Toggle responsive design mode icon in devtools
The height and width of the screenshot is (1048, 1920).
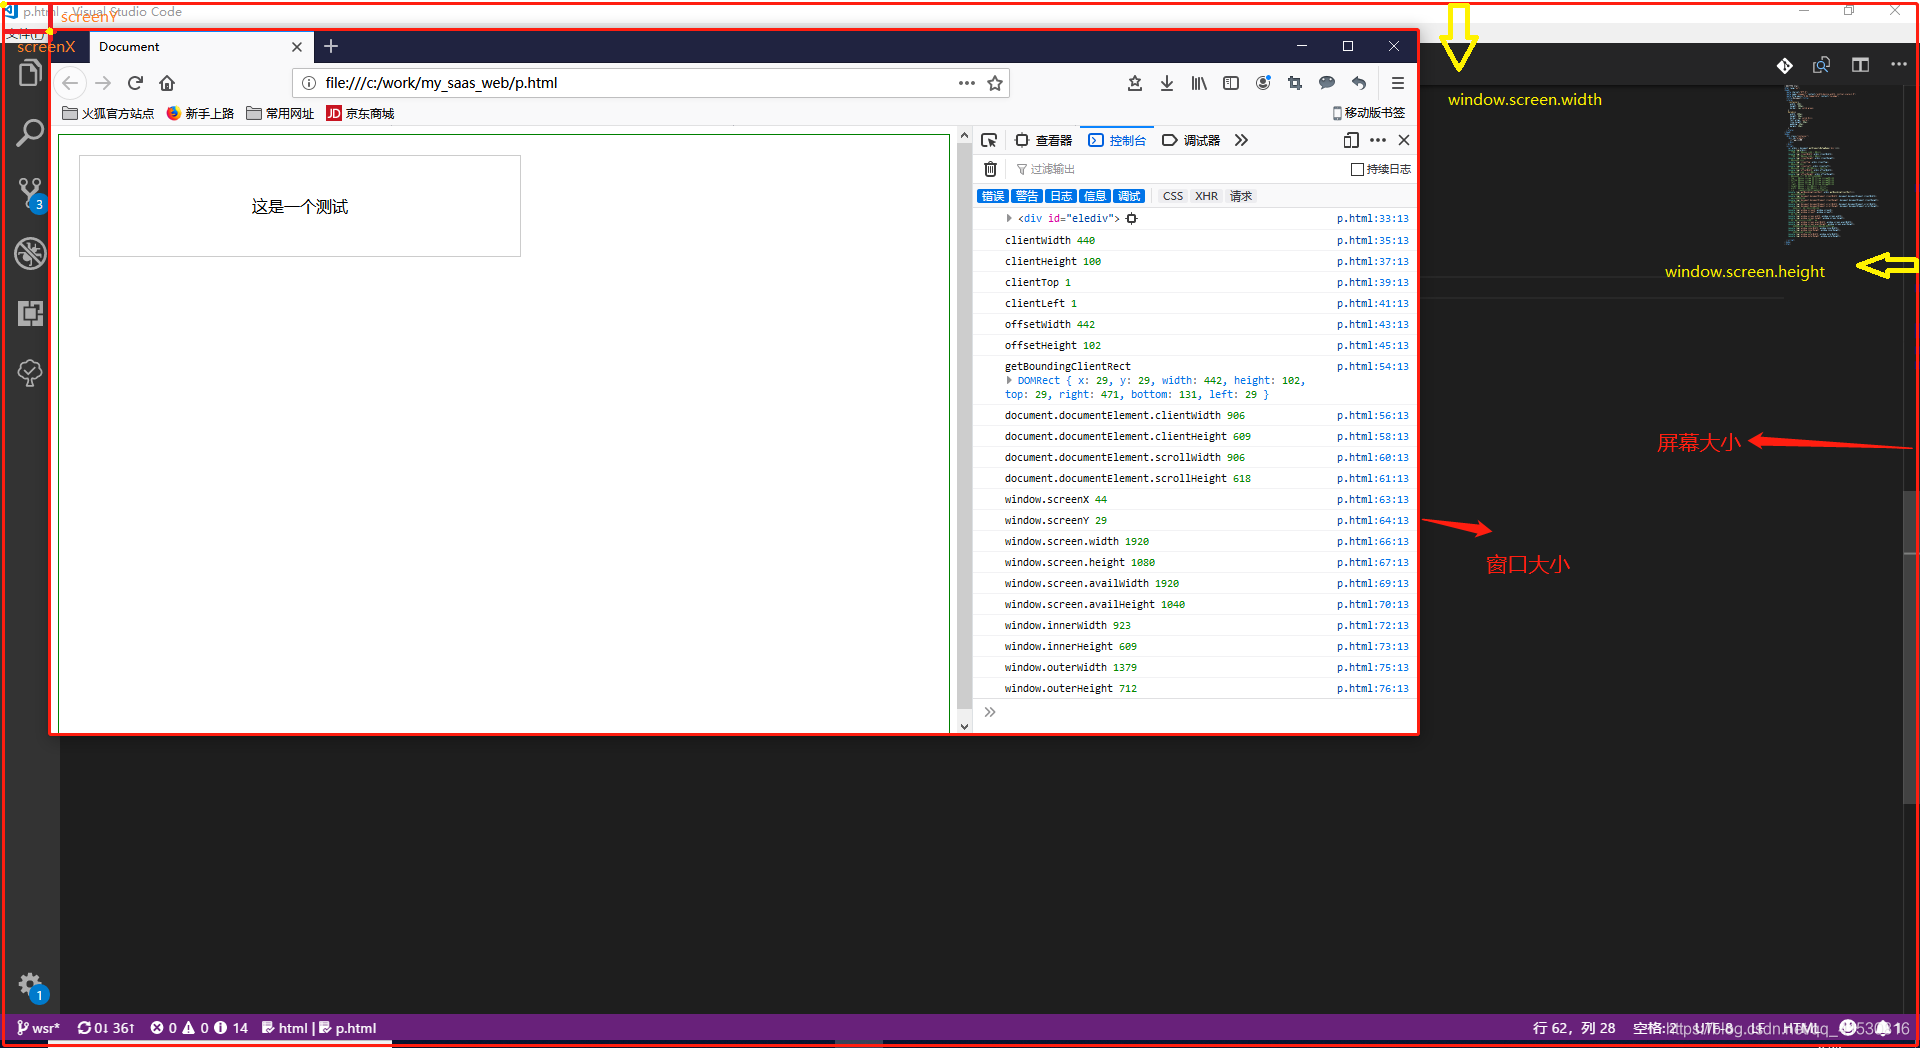coord(1351,140)
